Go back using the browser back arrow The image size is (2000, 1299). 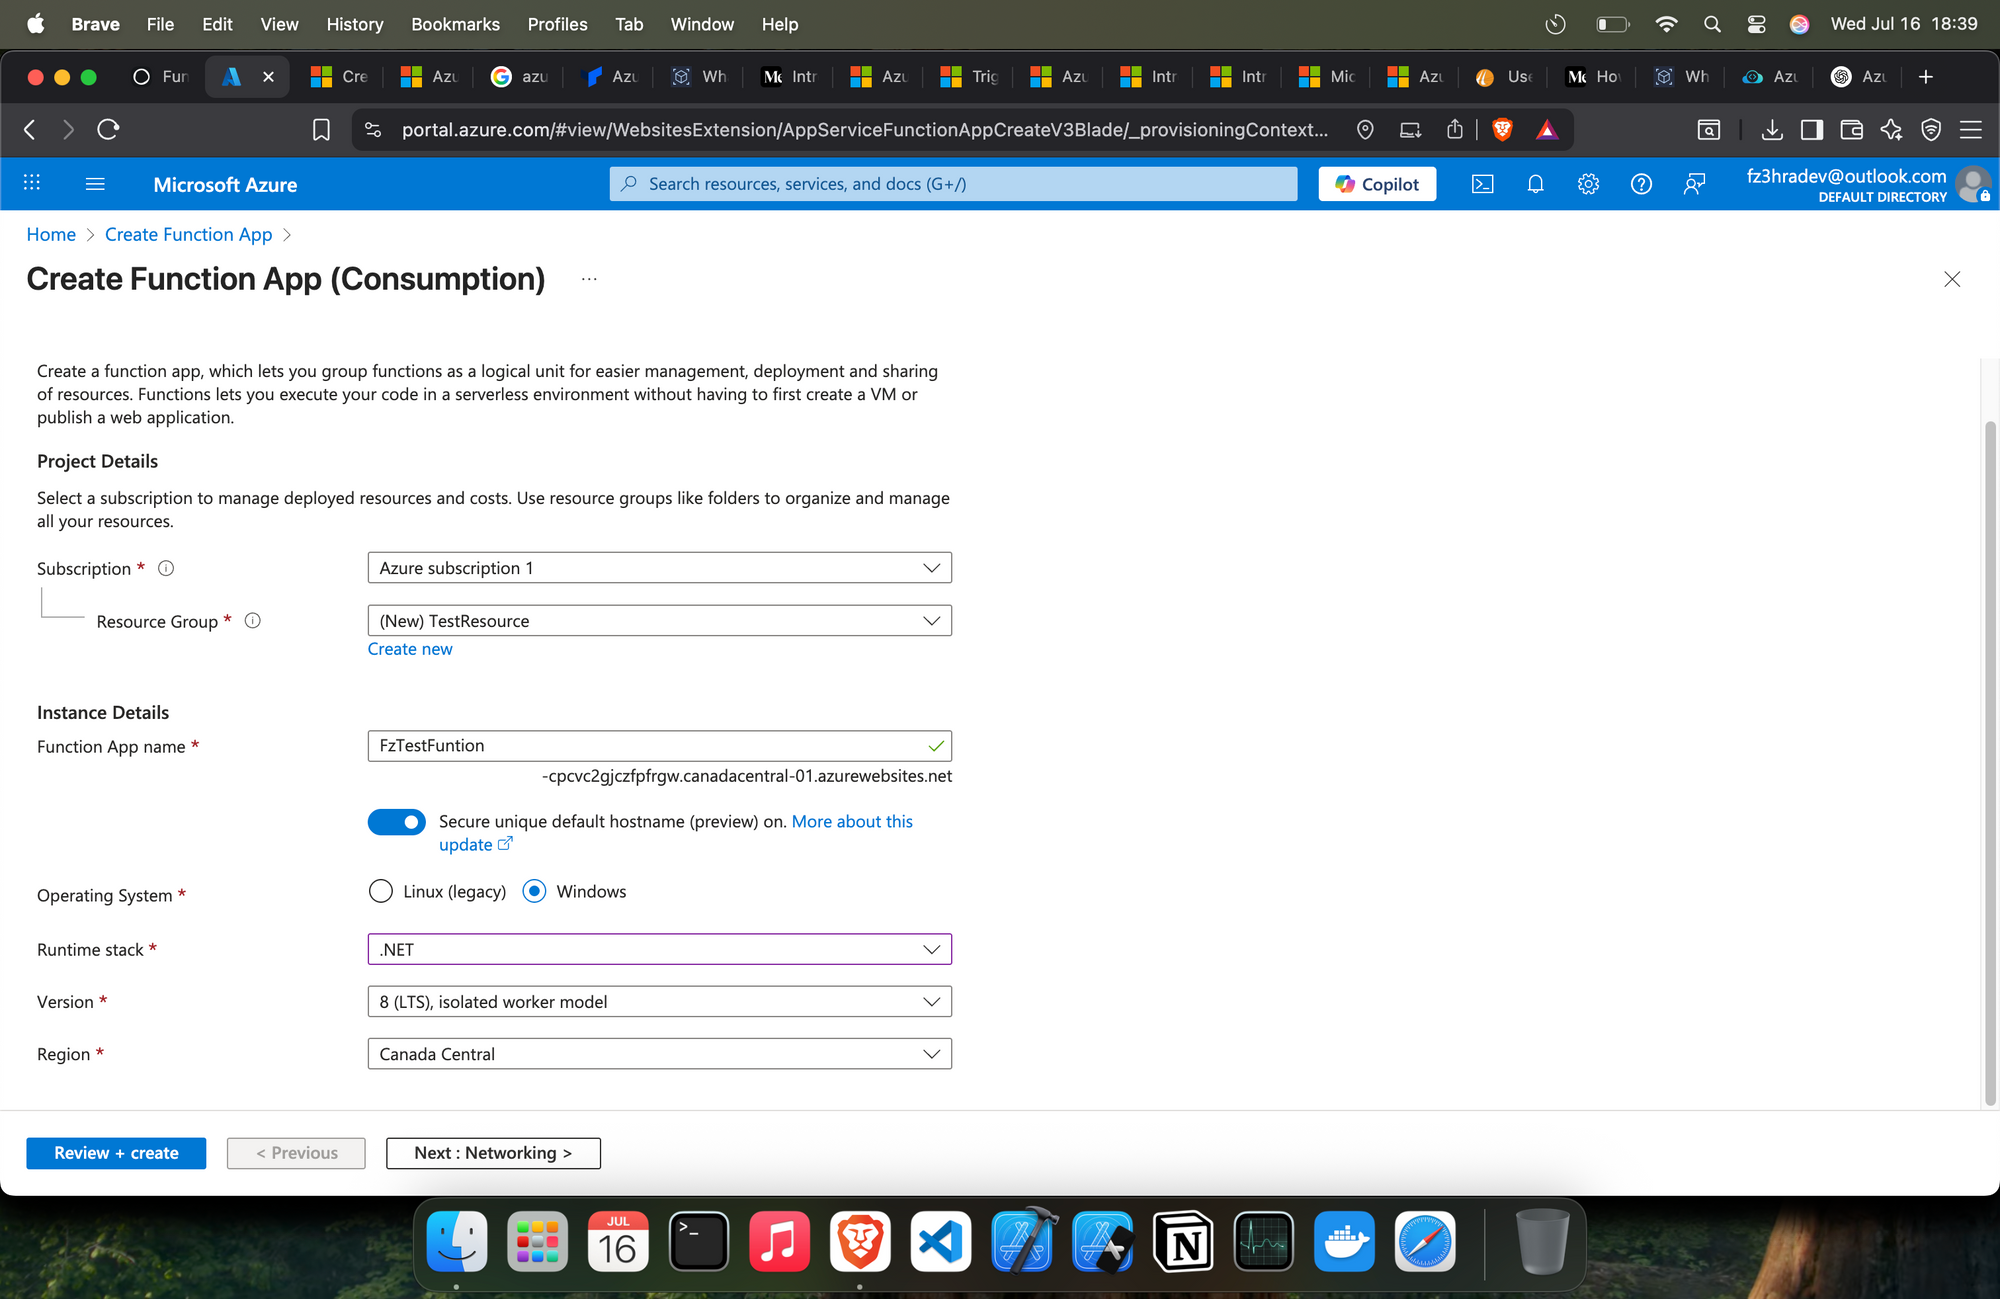tap(30, 129)
